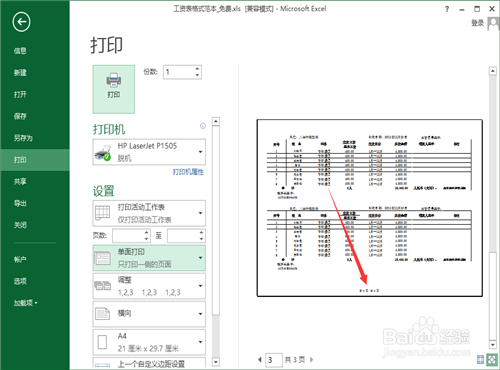Click the current page number box
Image resolution: width=500 pixels, height=370 pixels.
pyautogui.click(x=274, y=360)
